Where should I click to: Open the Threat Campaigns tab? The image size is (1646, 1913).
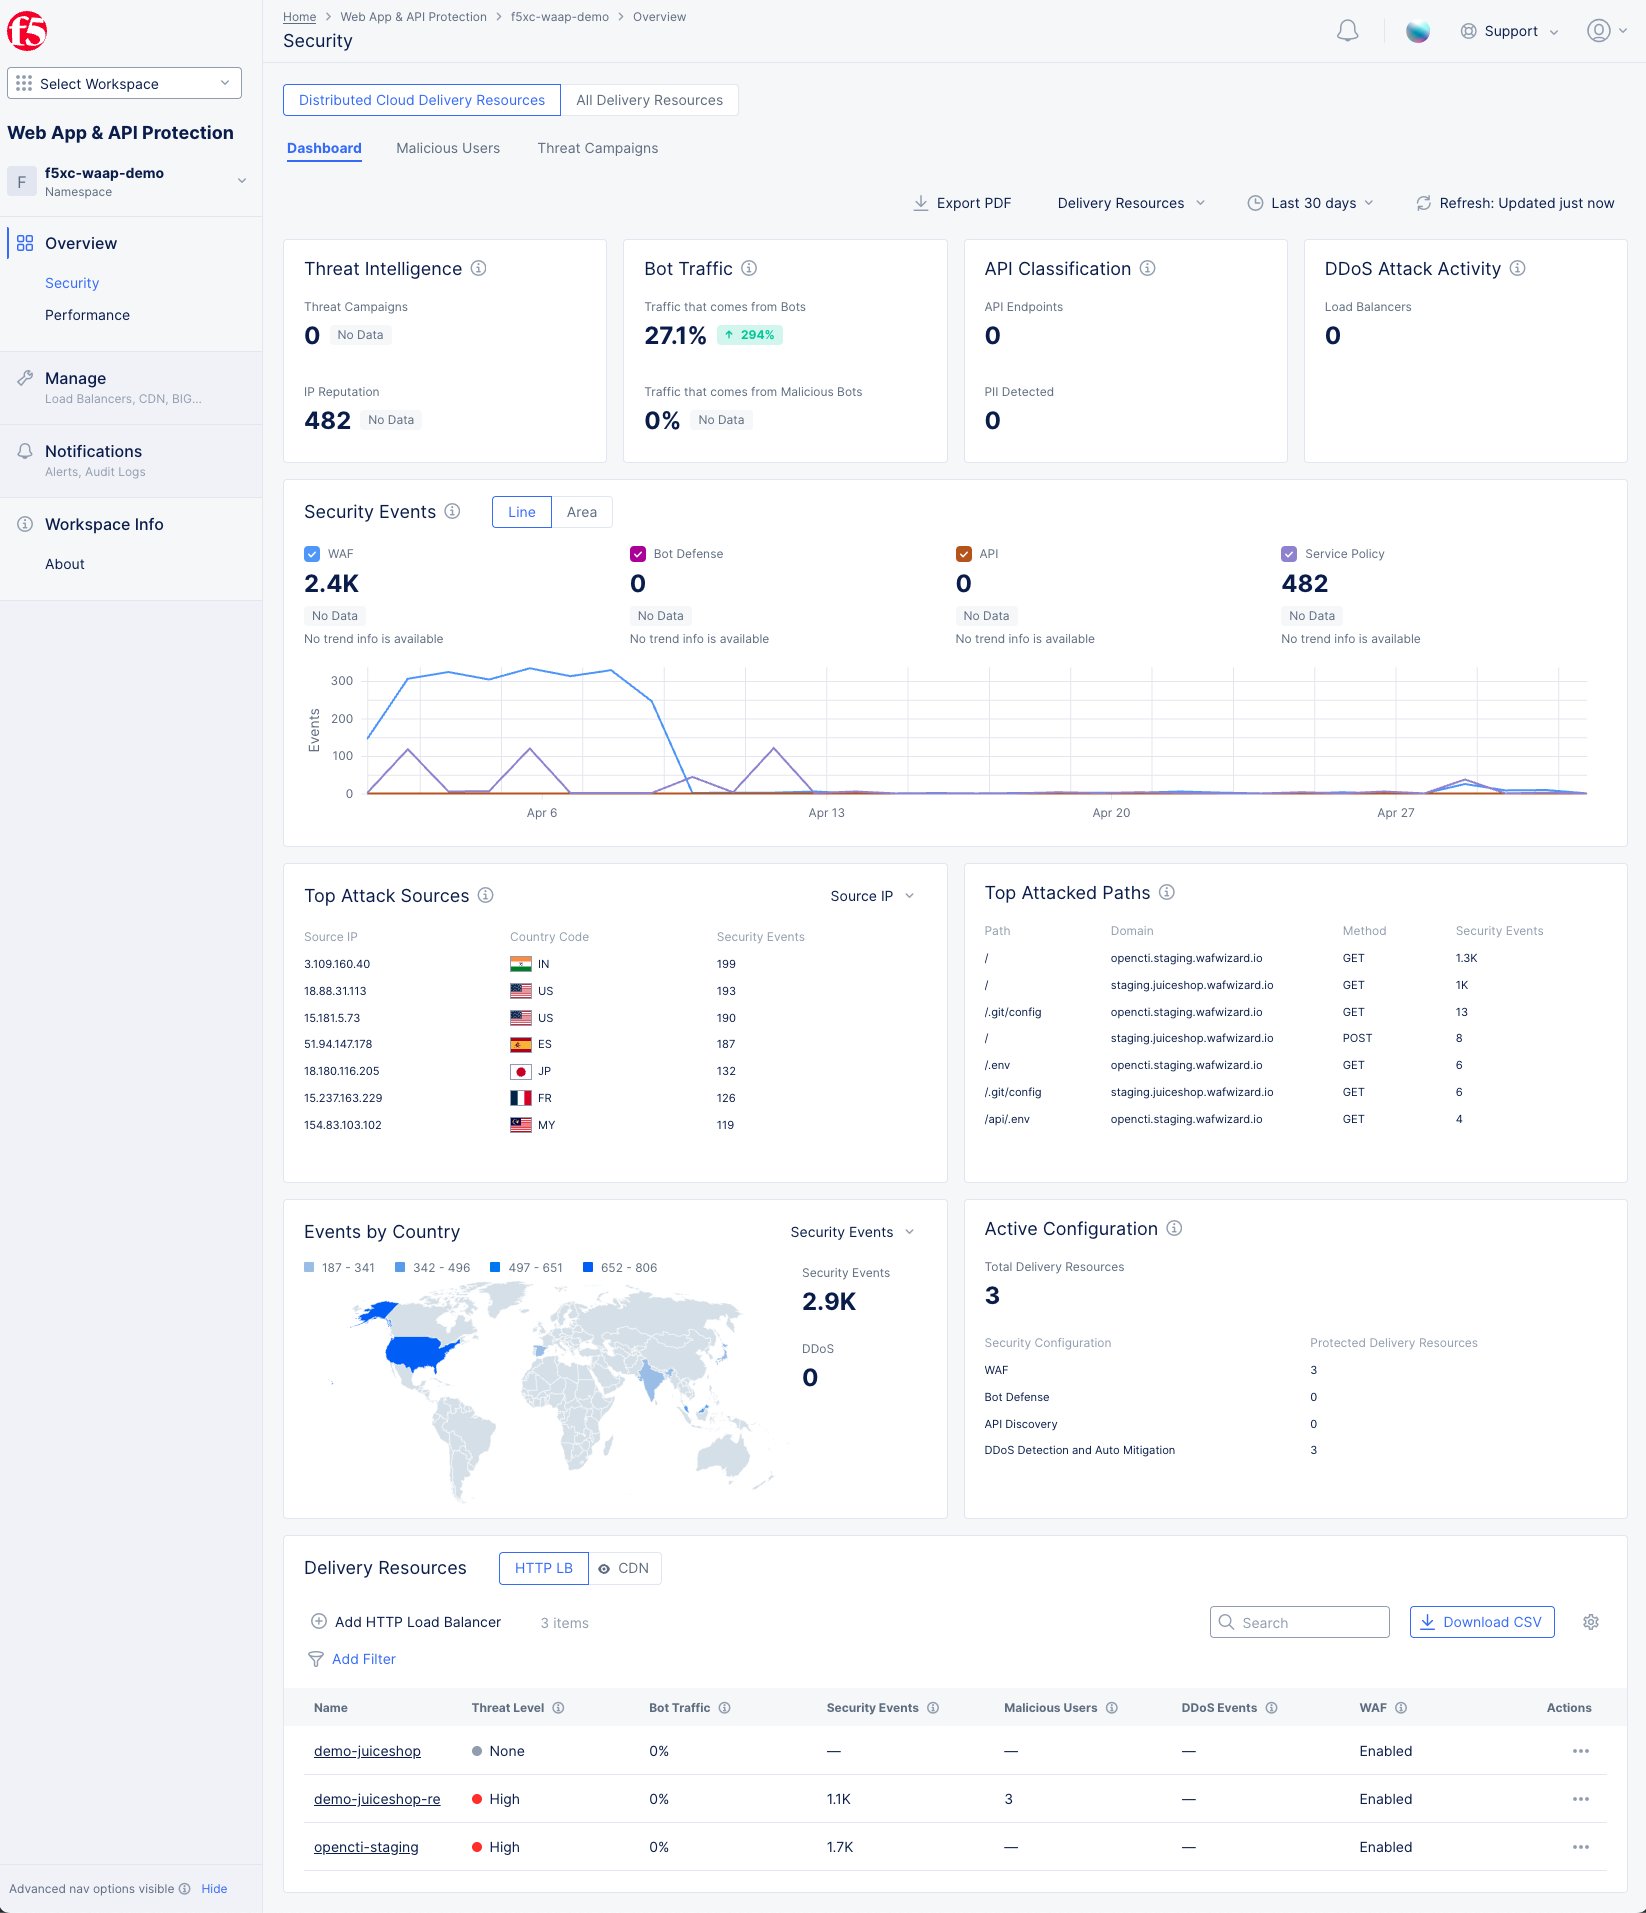[x=597, y=148]
